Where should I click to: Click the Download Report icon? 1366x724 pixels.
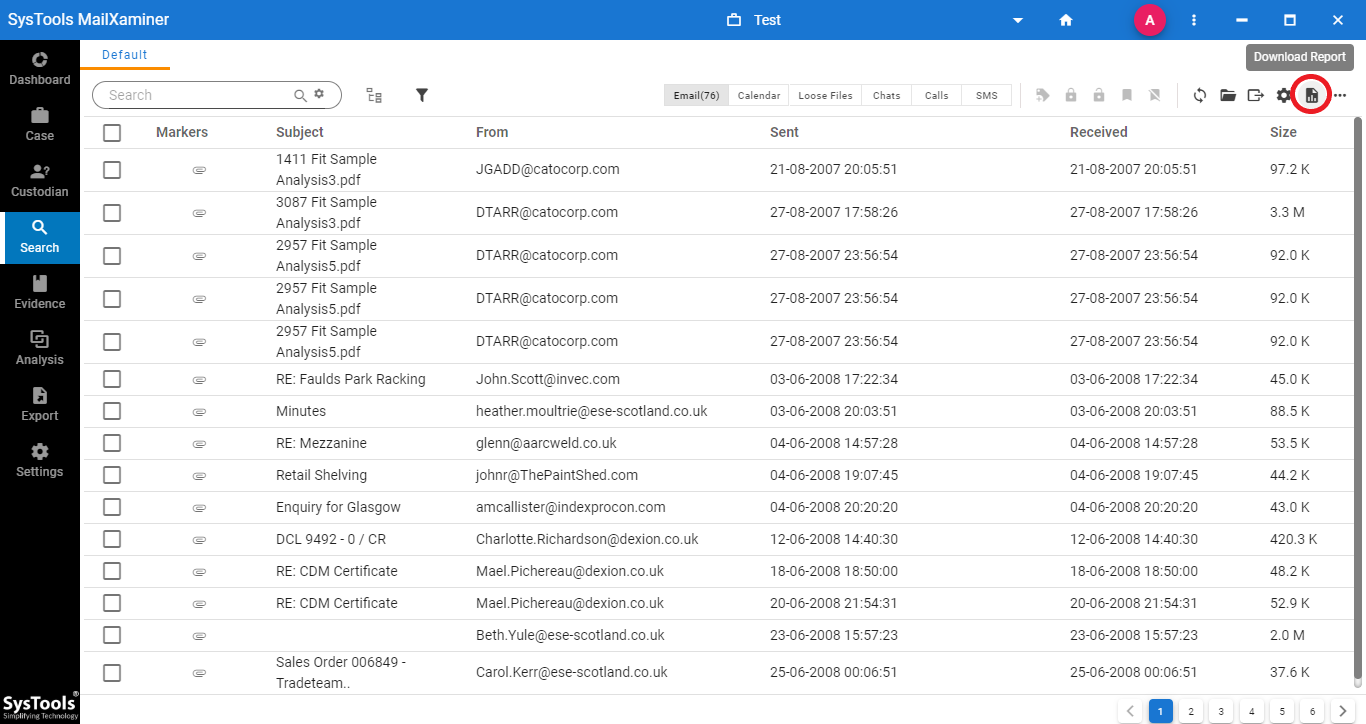(x=1311, y=95)
